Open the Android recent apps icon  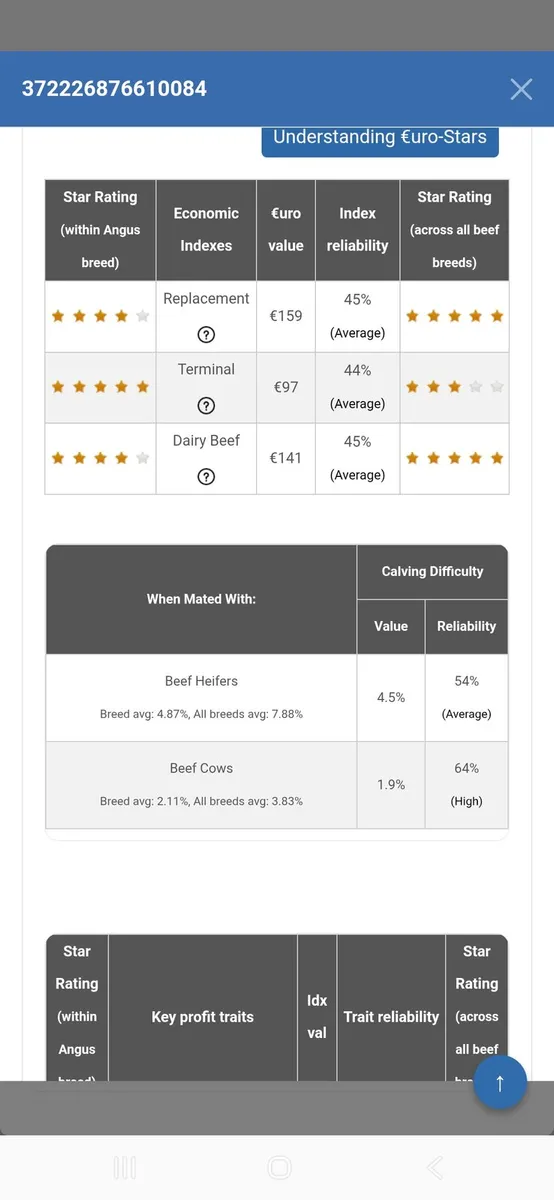coord(125,1167)
